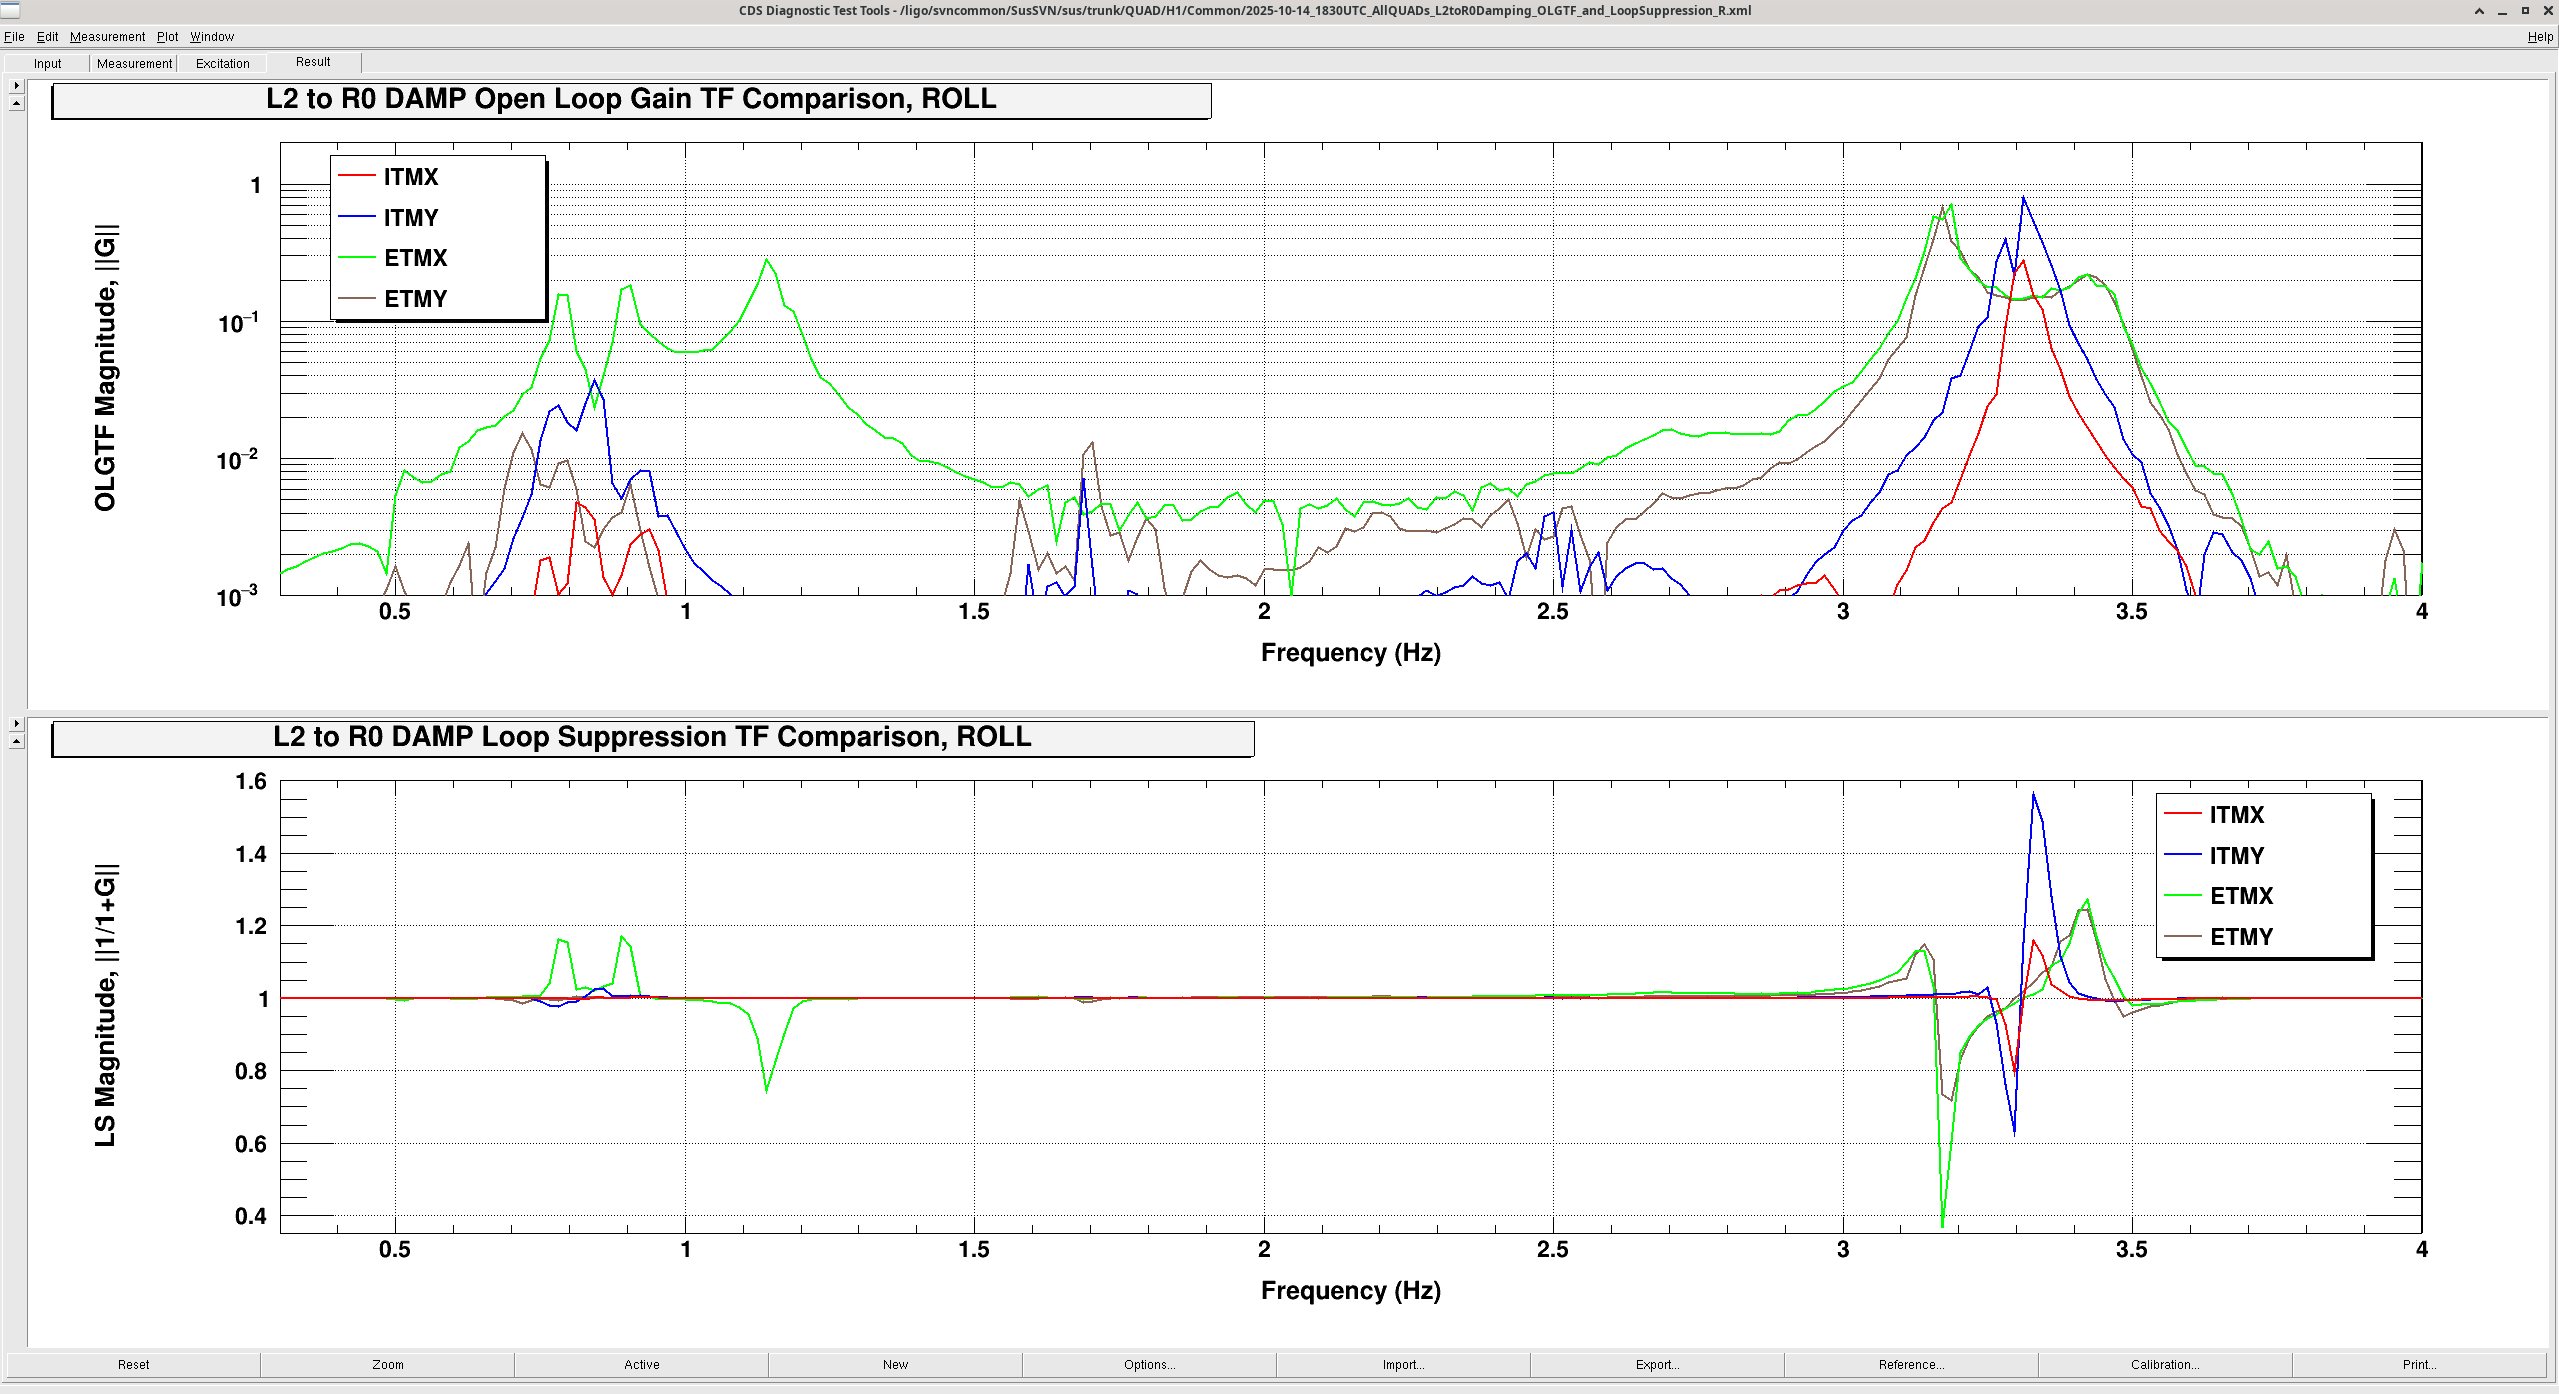Switch to the Excitation tab
The image size is (2559, 1394).
click(222, 63)
